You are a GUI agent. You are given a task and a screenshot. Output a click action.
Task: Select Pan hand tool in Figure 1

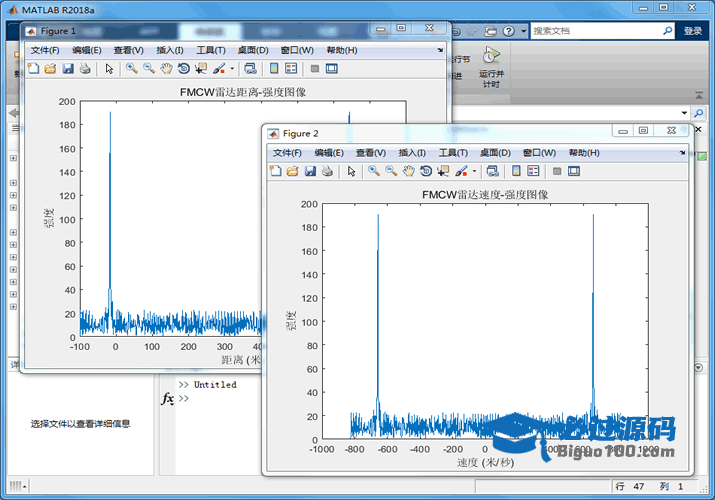click(166, 69)
